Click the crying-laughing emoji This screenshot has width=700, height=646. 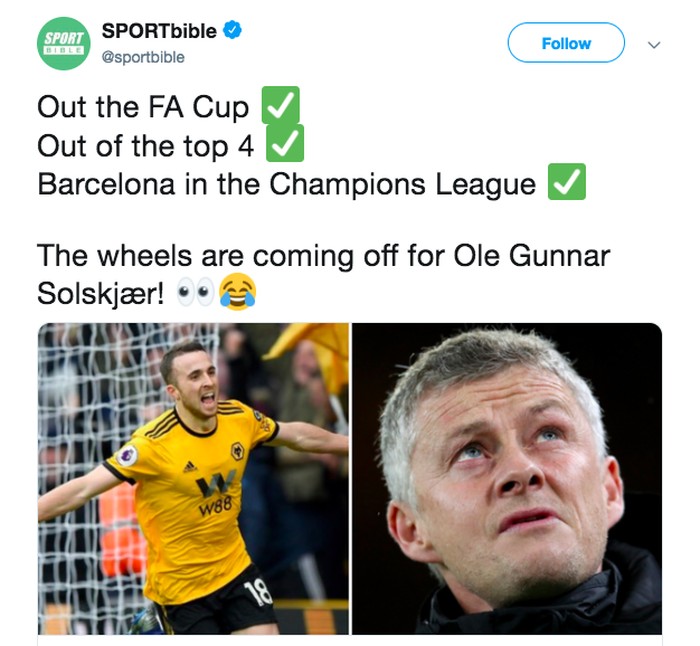tap(237, 292)
